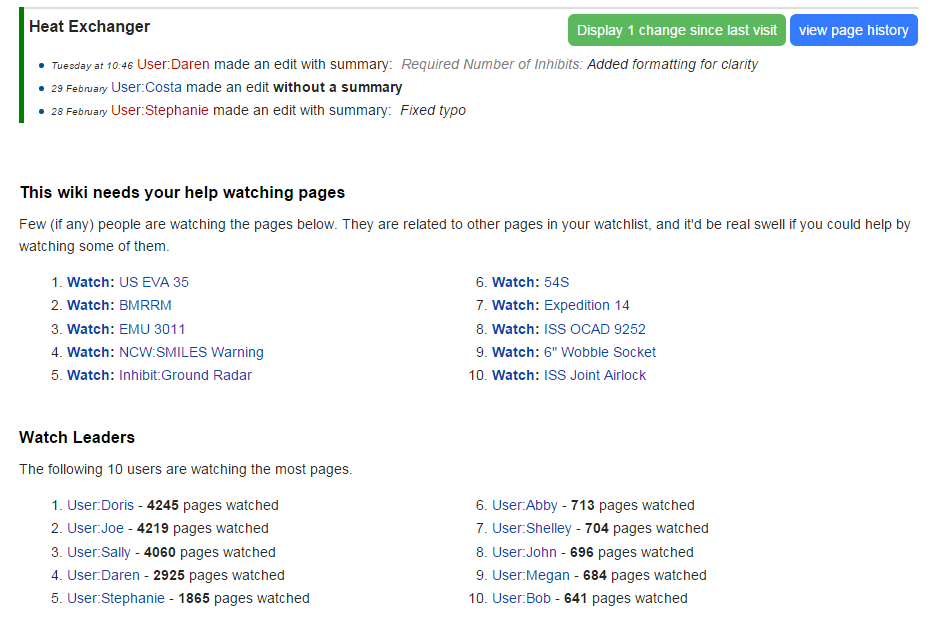Open the BMRRM page link
This screenshot has height=618, width=940.
[x=145, y=305]
